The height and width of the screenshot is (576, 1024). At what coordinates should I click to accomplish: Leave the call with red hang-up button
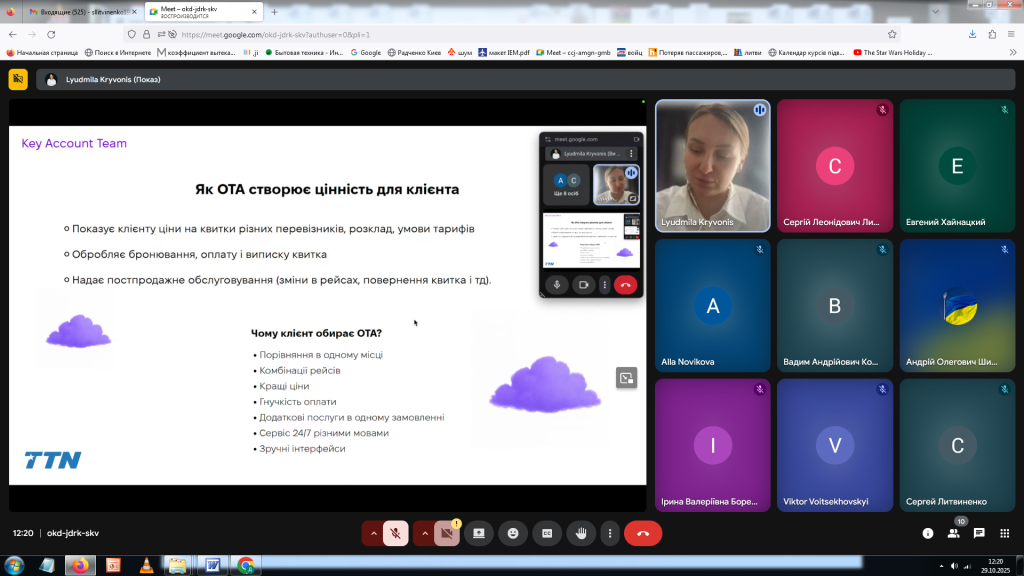coord(643,534)
